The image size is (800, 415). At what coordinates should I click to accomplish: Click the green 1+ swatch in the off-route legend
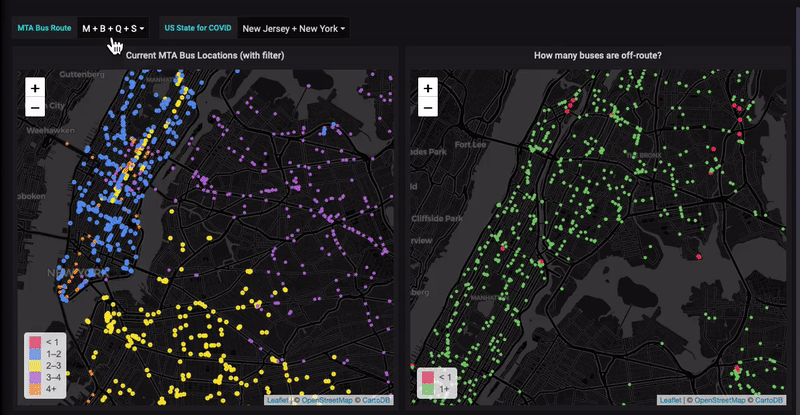(425, 389)
